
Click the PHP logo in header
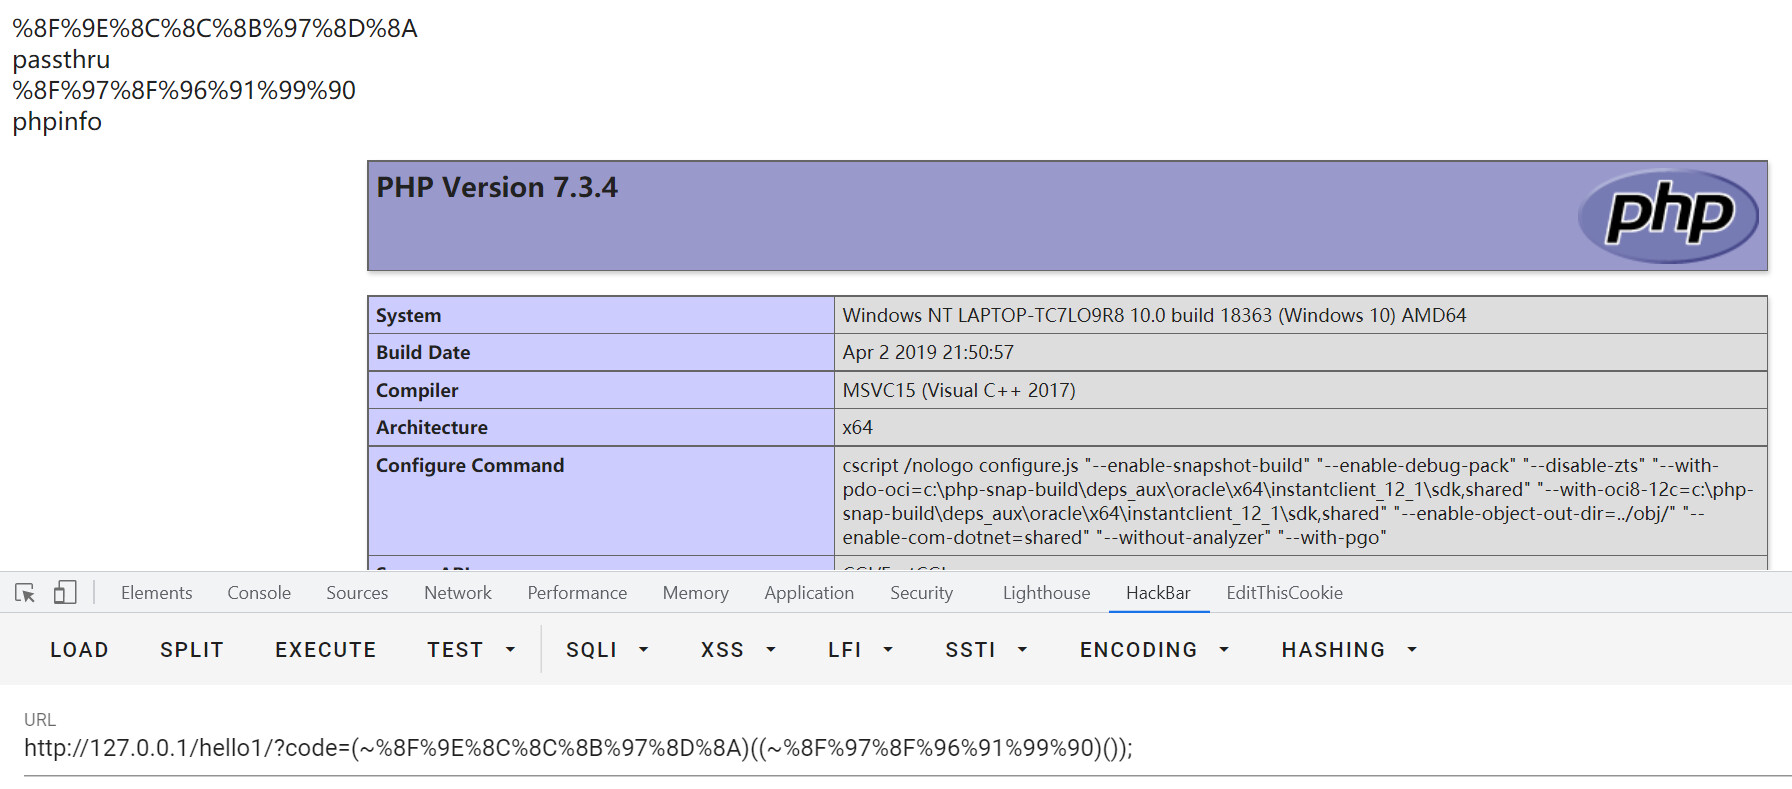tap(1668, 215)
